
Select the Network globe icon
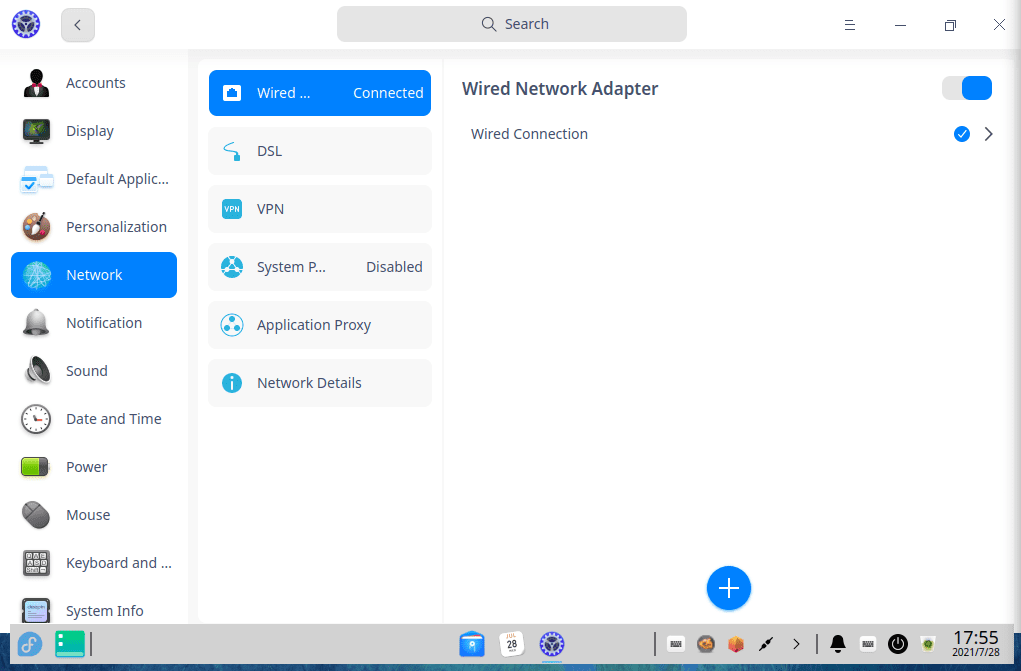coord(36,275)
